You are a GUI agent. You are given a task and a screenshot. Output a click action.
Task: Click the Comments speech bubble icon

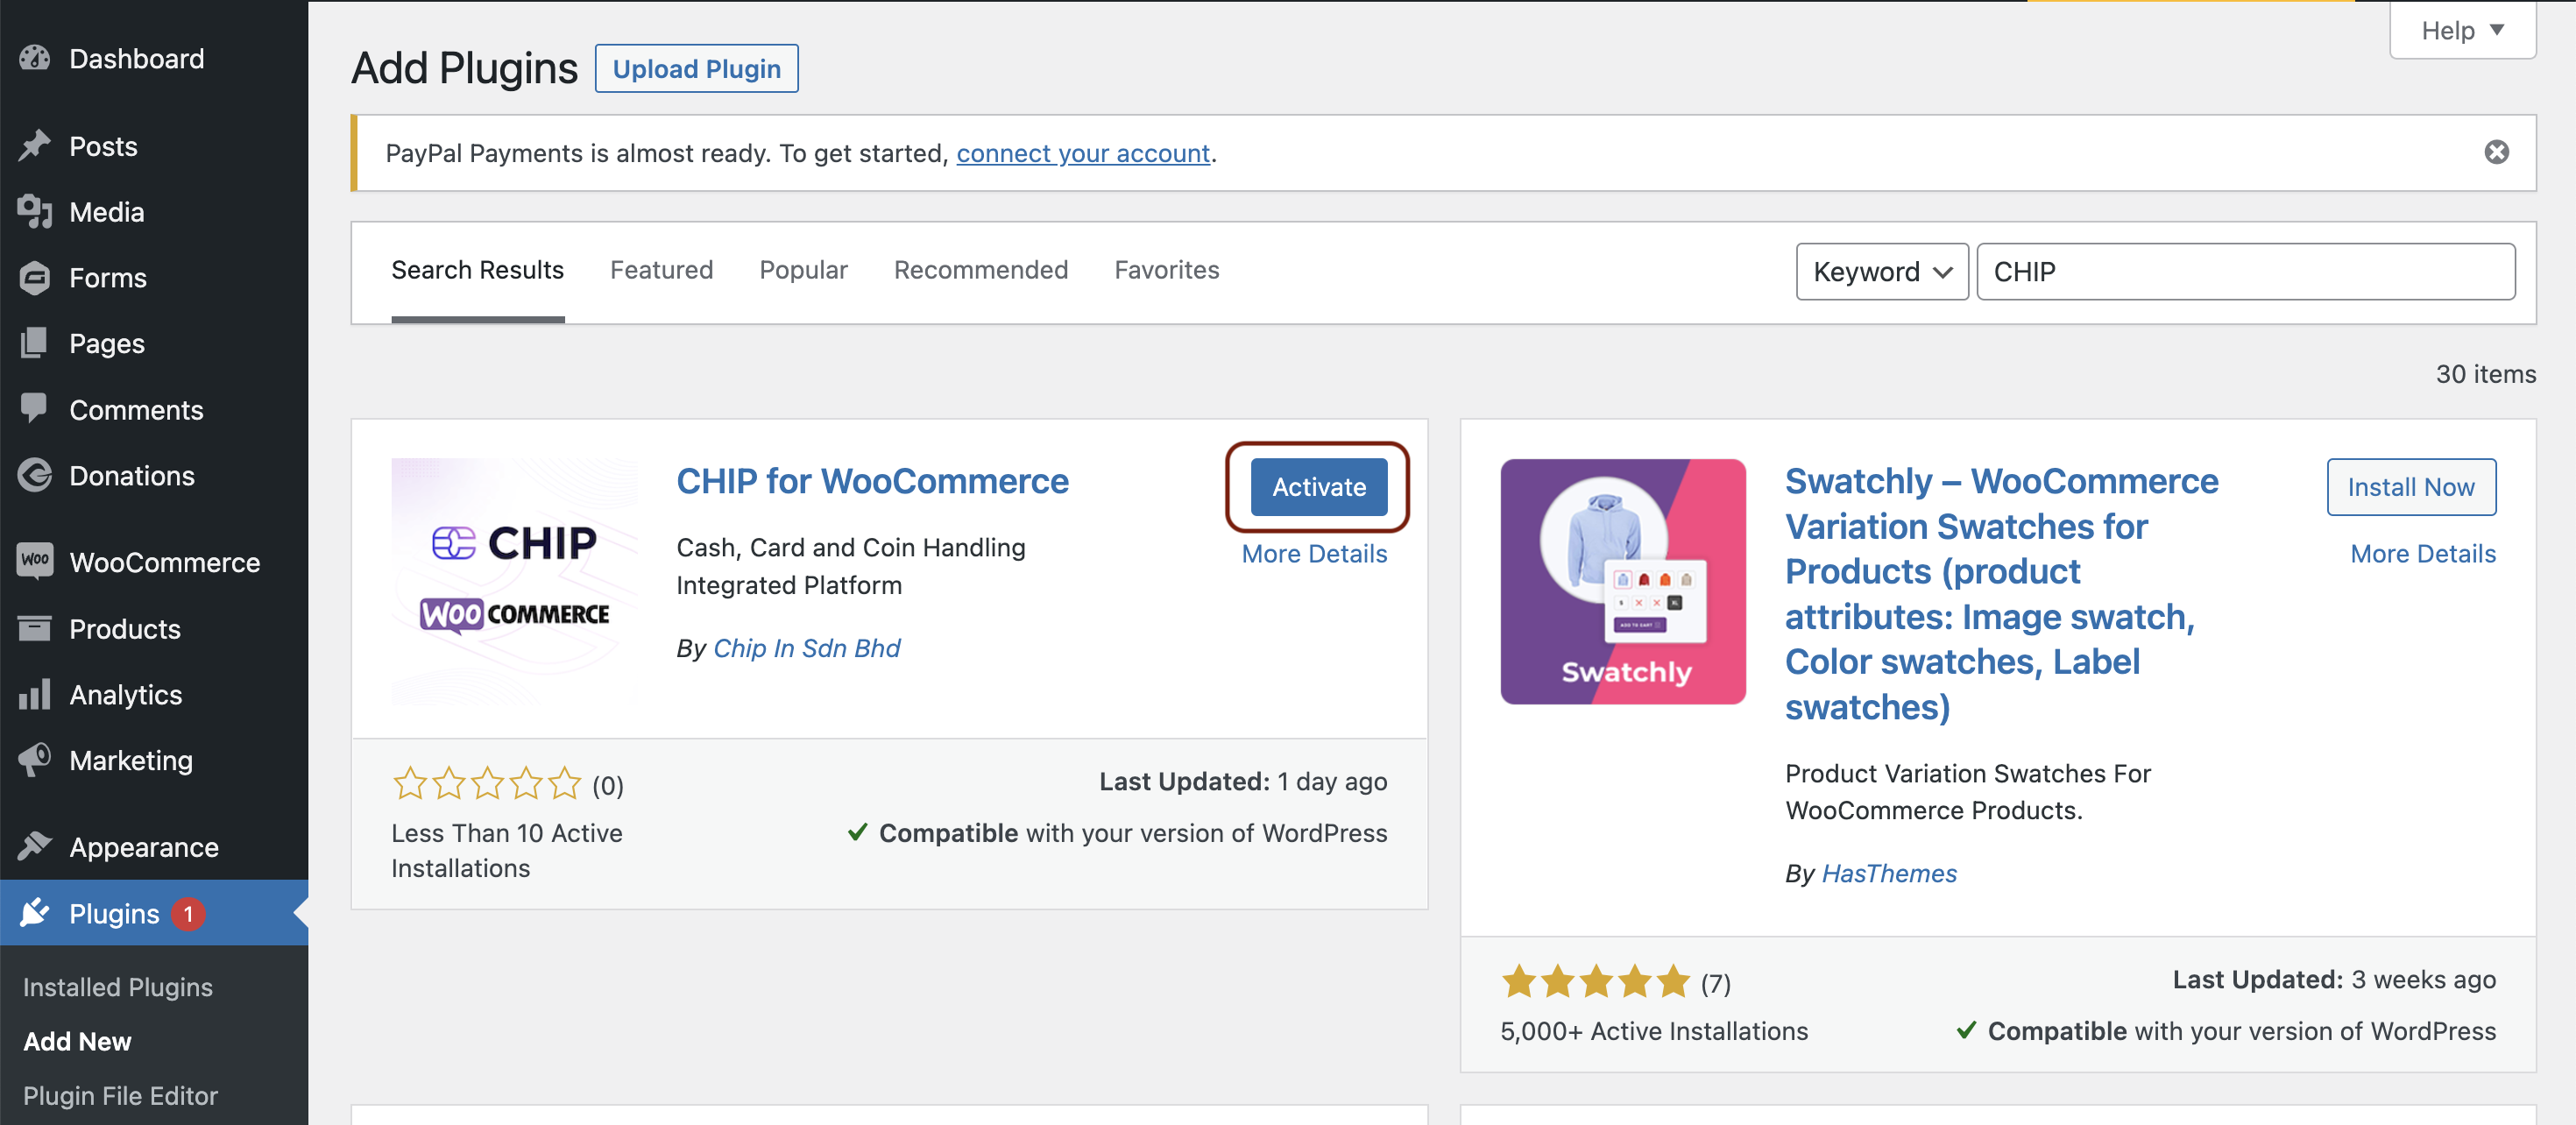point(35,409)
